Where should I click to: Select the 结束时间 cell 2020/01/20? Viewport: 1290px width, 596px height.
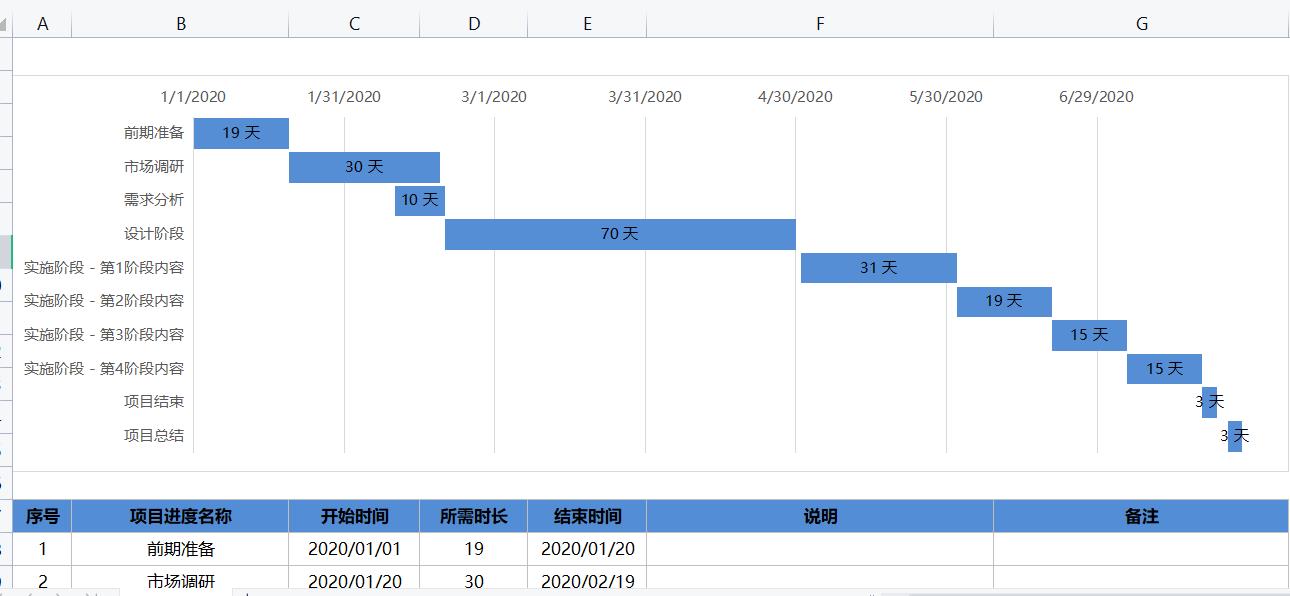[587, 549]
